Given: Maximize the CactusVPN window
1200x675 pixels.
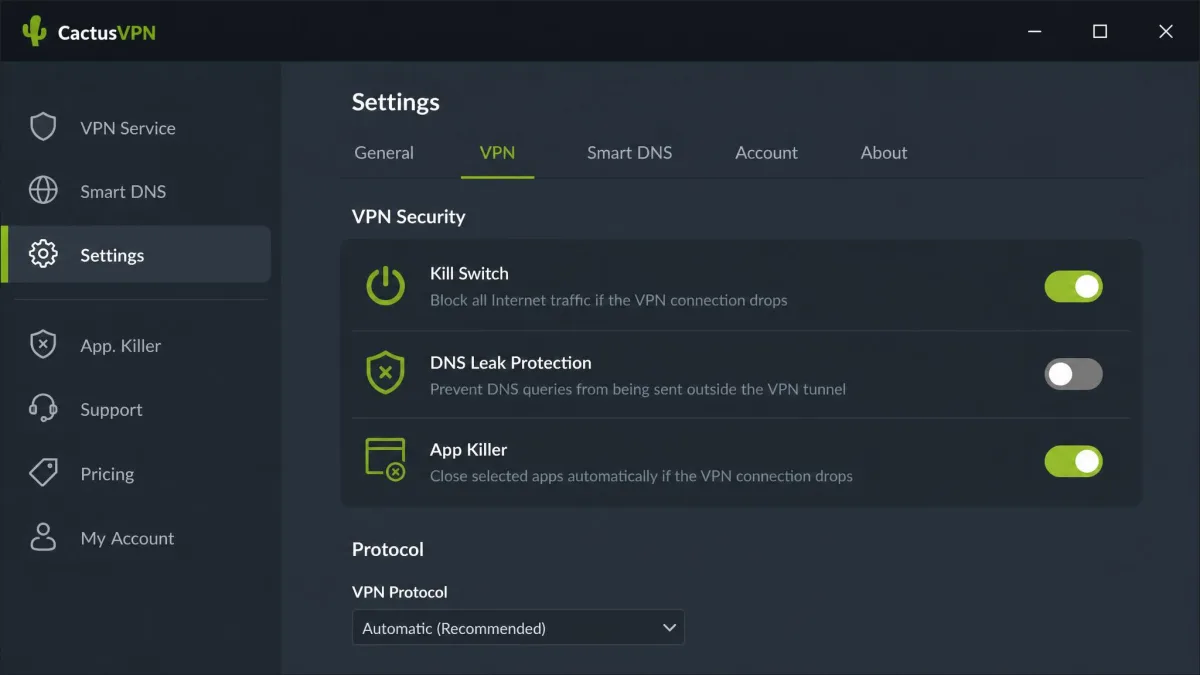Looking at the screenshot, I should pyautogui.click(x=1100, y=31).
